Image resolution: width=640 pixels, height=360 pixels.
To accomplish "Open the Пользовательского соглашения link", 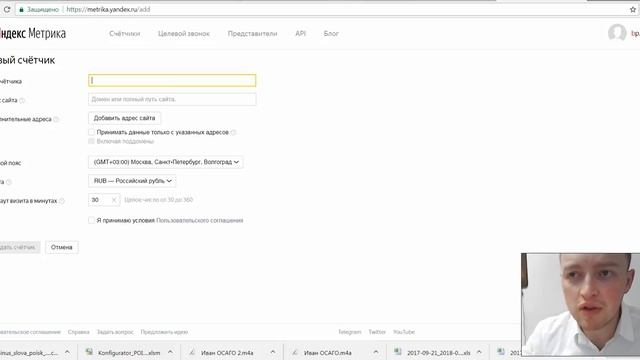I will tap(200, 220).
